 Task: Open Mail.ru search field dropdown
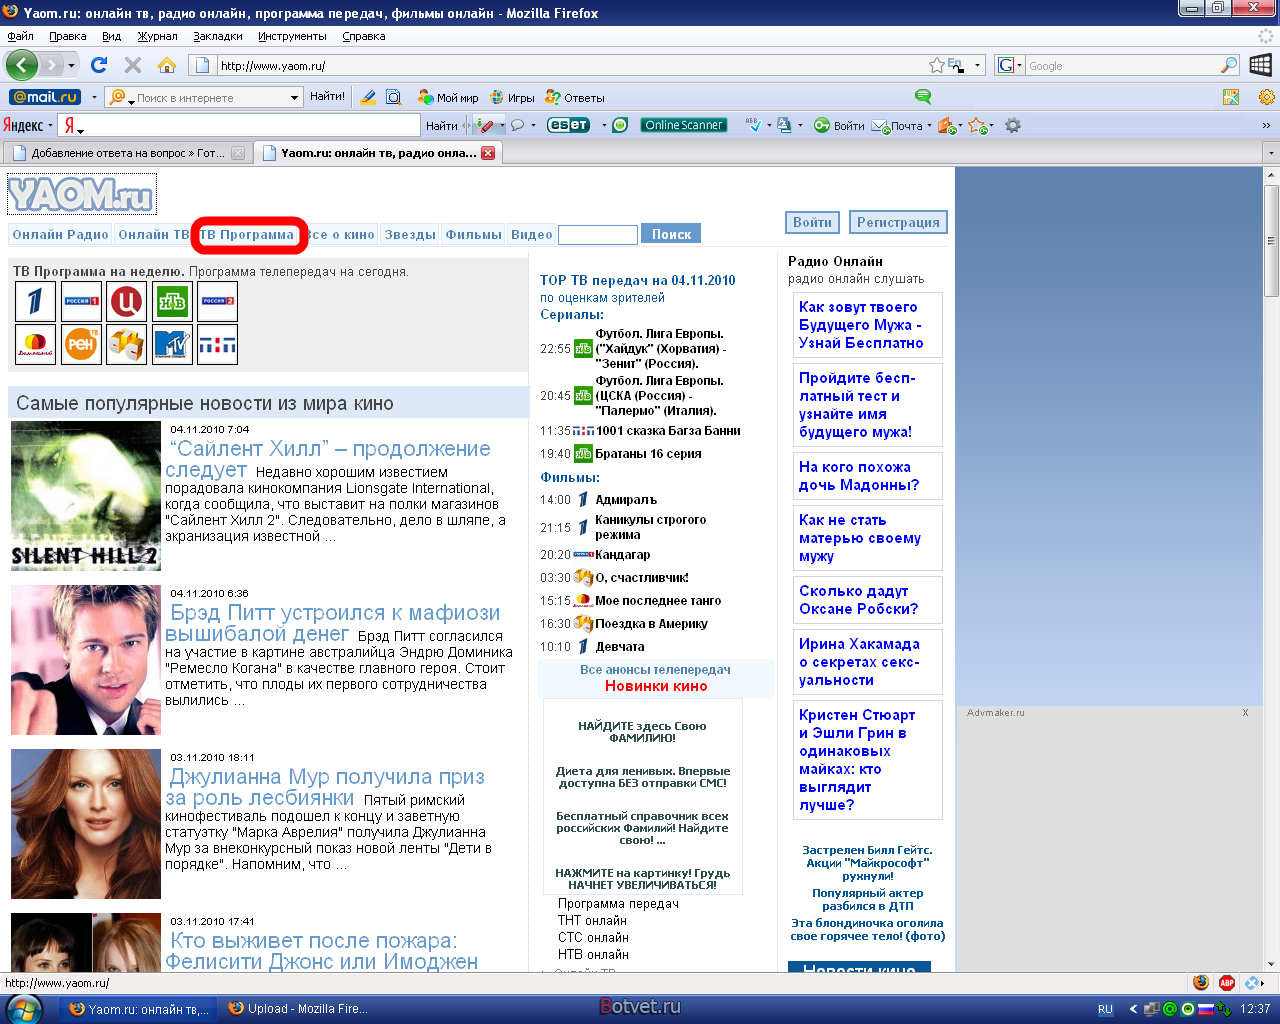click(x=295, y=97)
